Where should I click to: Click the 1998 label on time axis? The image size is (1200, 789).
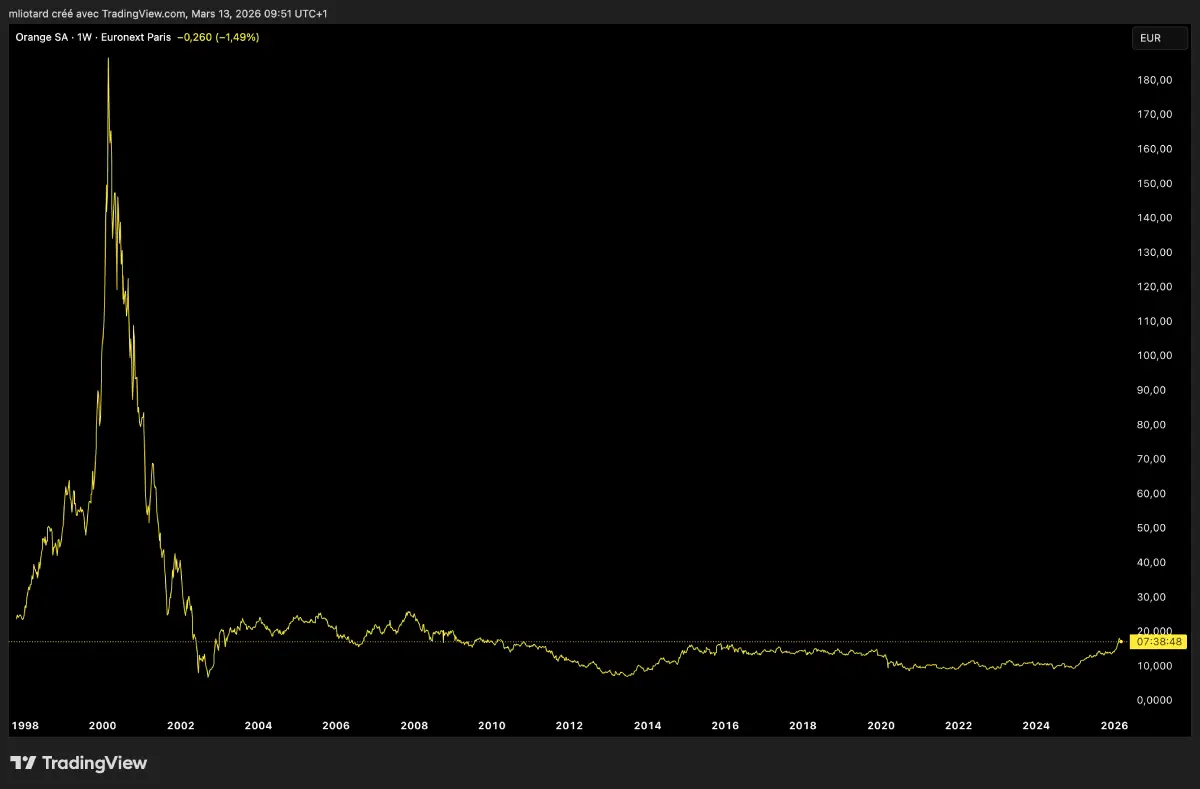(x=25, y=726)
